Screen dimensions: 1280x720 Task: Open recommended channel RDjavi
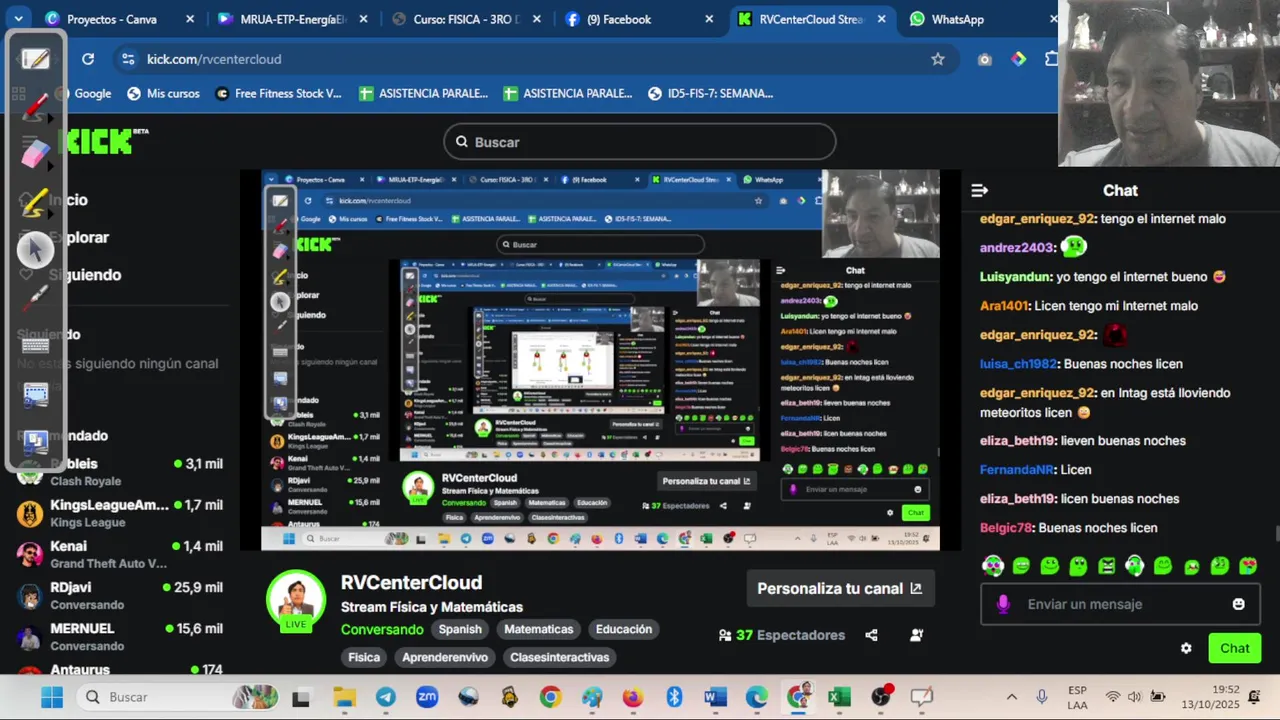pos(120,595)
